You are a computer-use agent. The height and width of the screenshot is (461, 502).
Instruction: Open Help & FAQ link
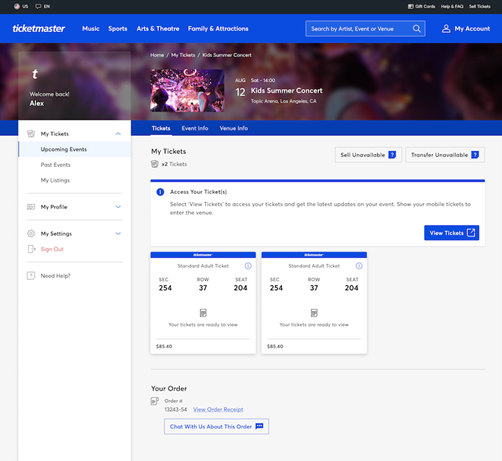(452, 6)
